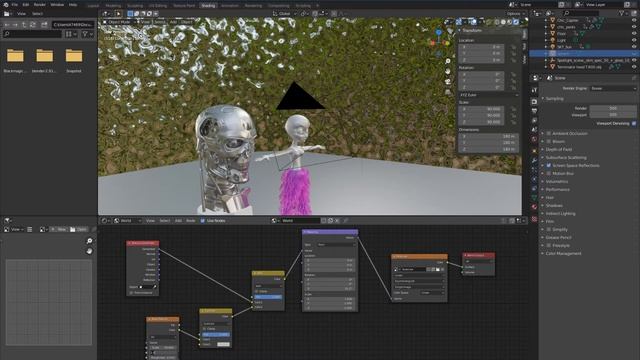Toggle visibility of first outliner object
Image resolution: width=640 pixels, height=360 pixels.
[x=634, y=20]
